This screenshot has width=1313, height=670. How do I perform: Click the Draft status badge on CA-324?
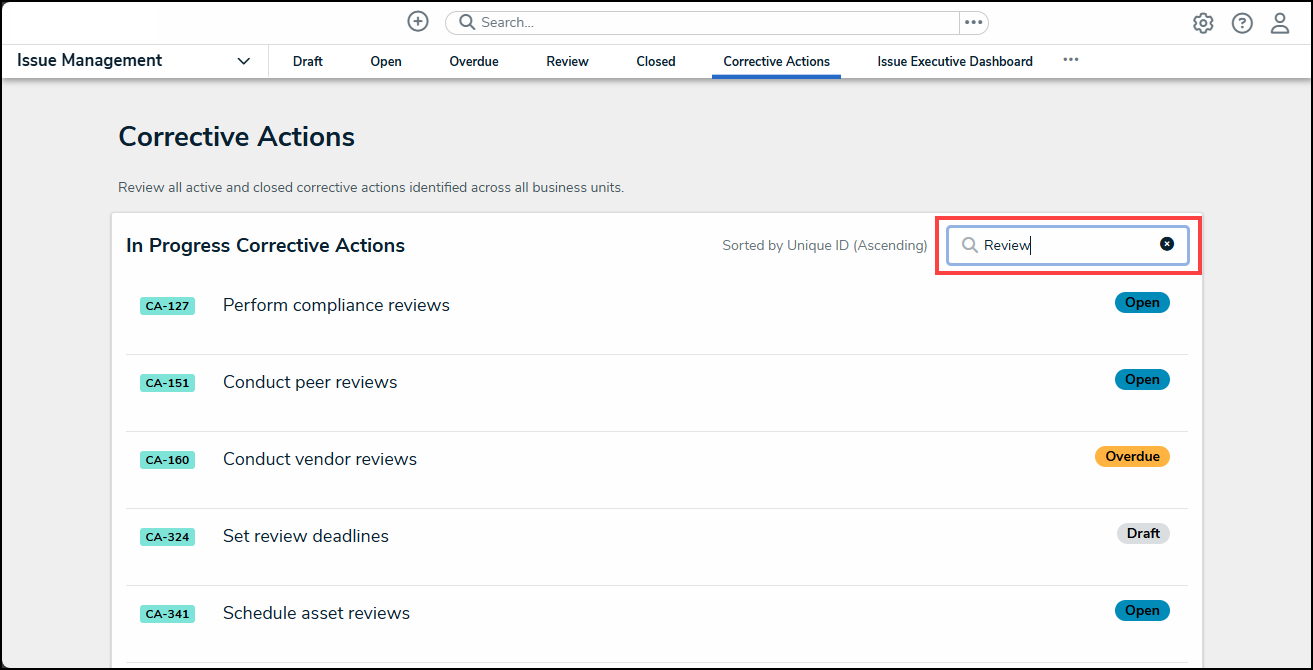[x=1143, y=534]
